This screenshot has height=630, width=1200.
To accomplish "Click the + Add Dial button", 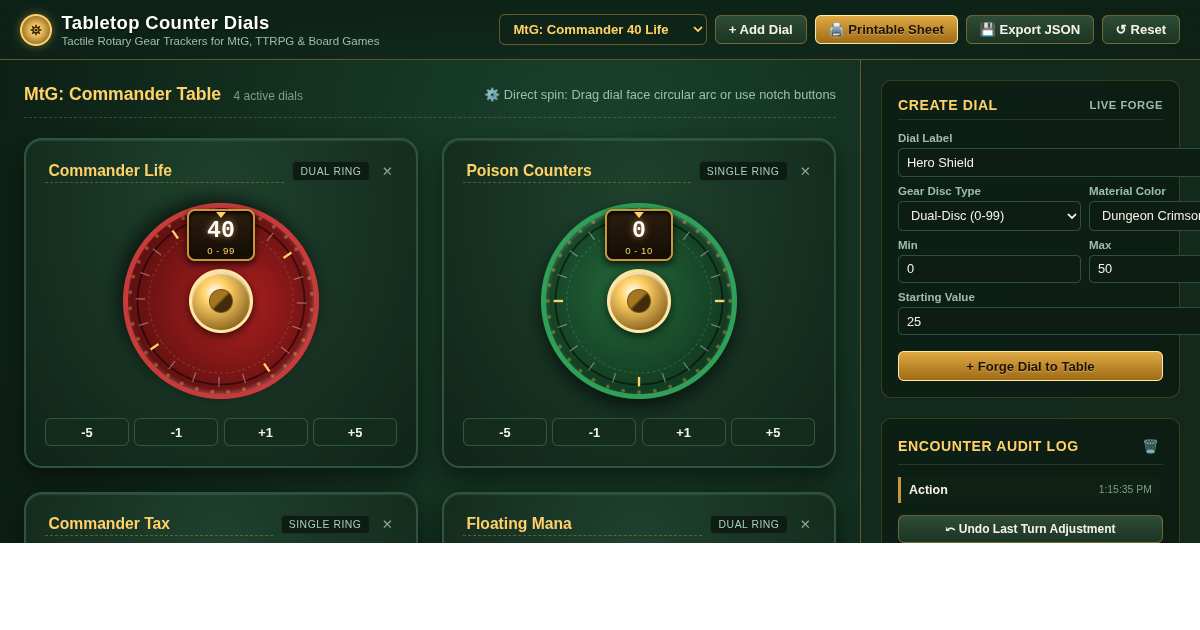I will 761,29.
